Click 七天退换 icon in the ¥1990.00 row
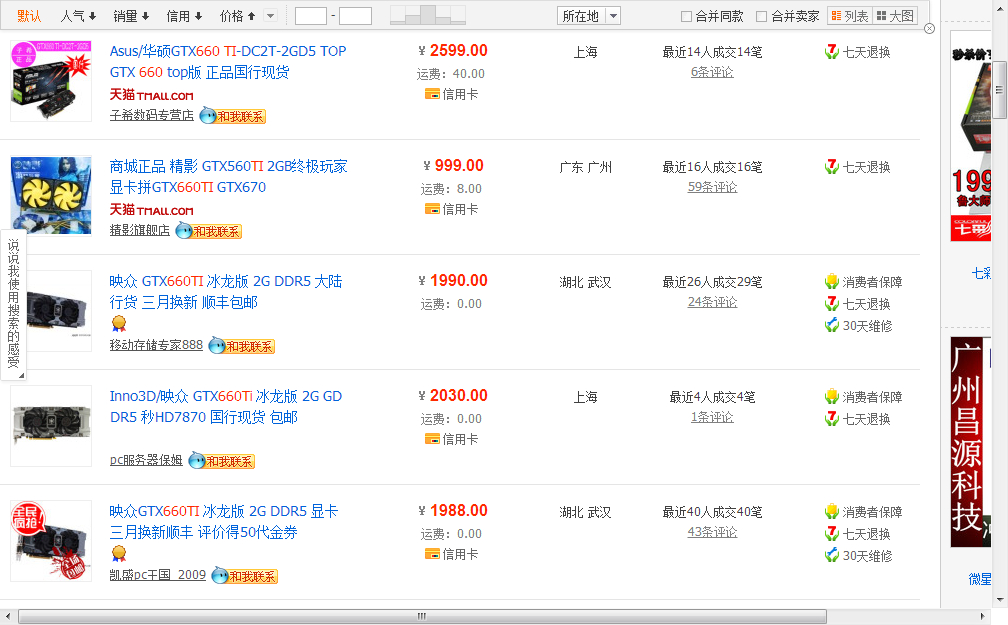The image size is (1008, 625). tap(832, 303)
